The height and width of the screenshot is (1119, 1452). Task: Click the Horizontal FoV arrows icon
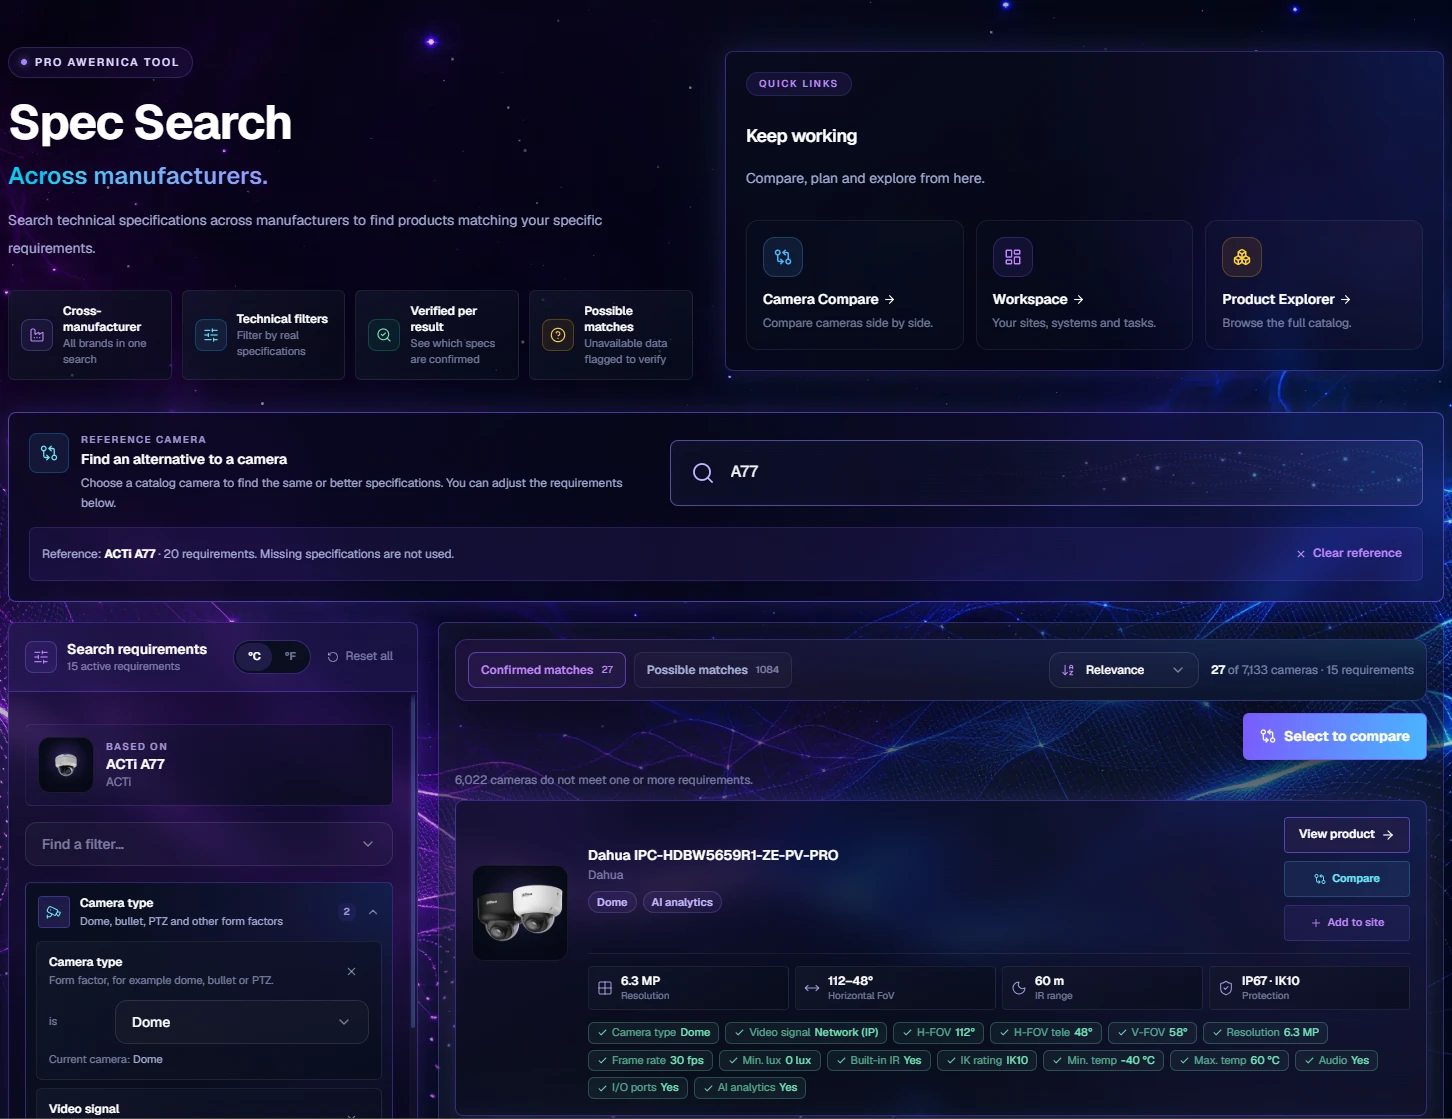tap(812, 988)
